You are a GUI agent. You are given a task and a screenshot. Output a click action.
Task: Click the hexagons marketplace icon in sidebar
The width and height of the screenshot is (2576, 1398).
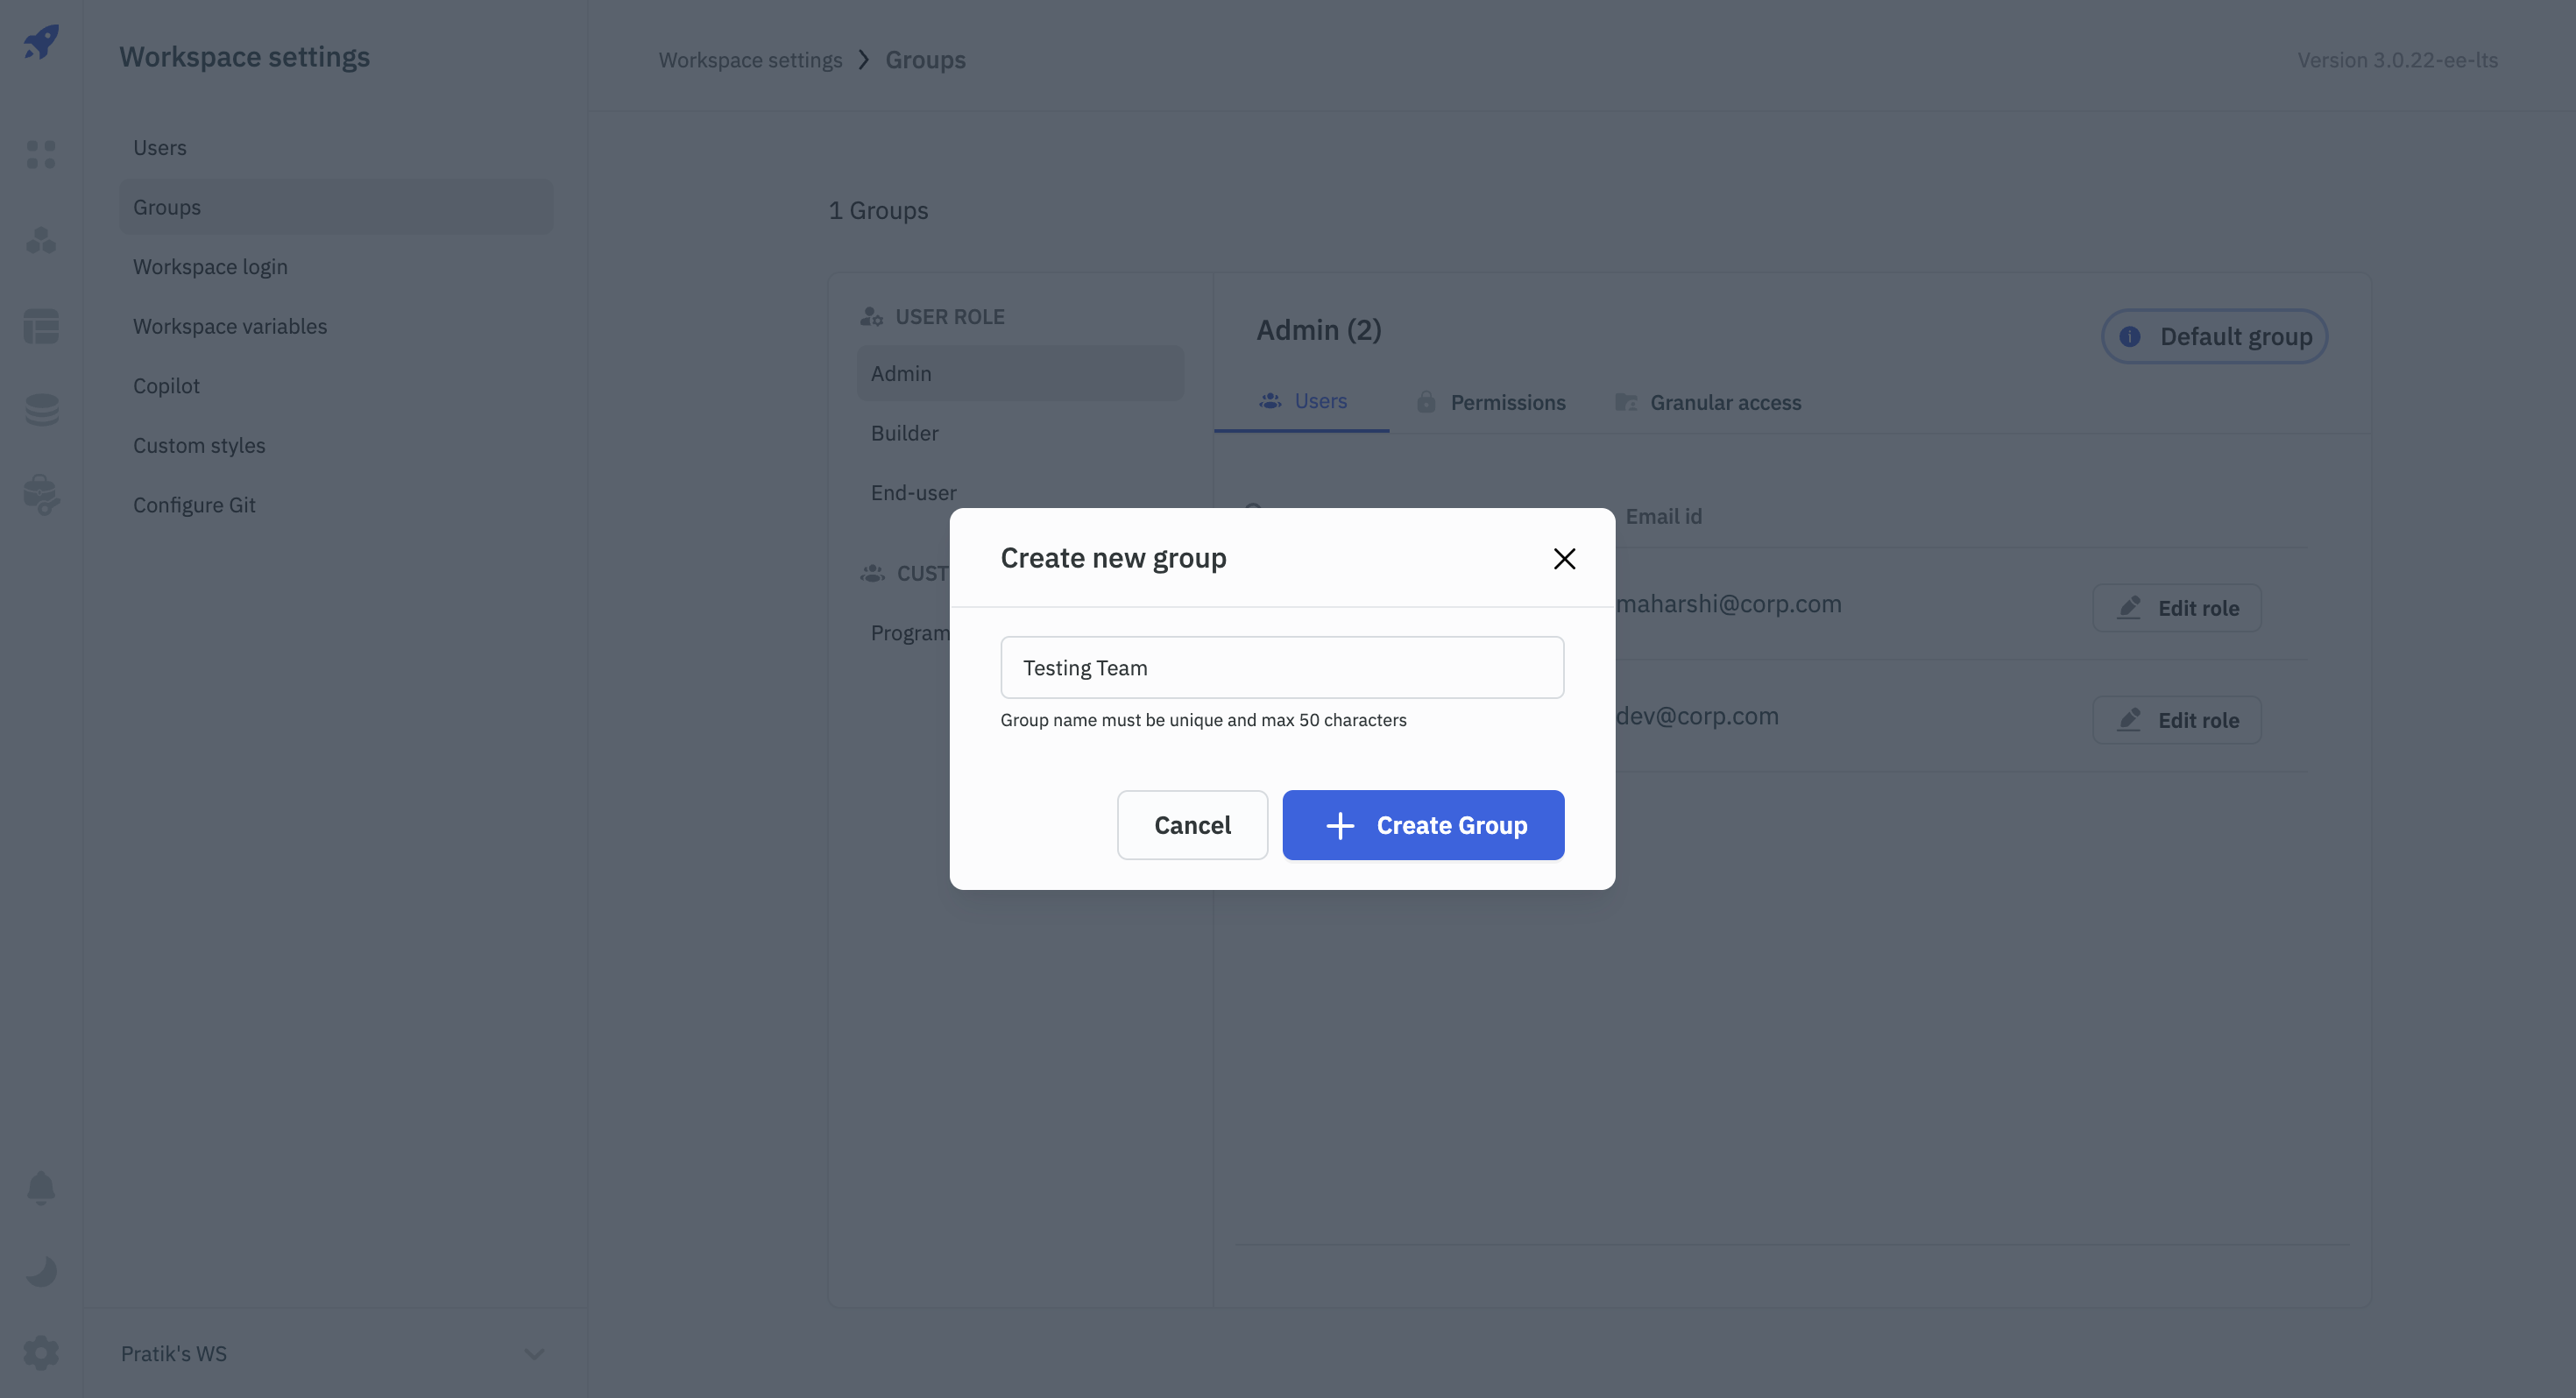(x=40, y=240)
